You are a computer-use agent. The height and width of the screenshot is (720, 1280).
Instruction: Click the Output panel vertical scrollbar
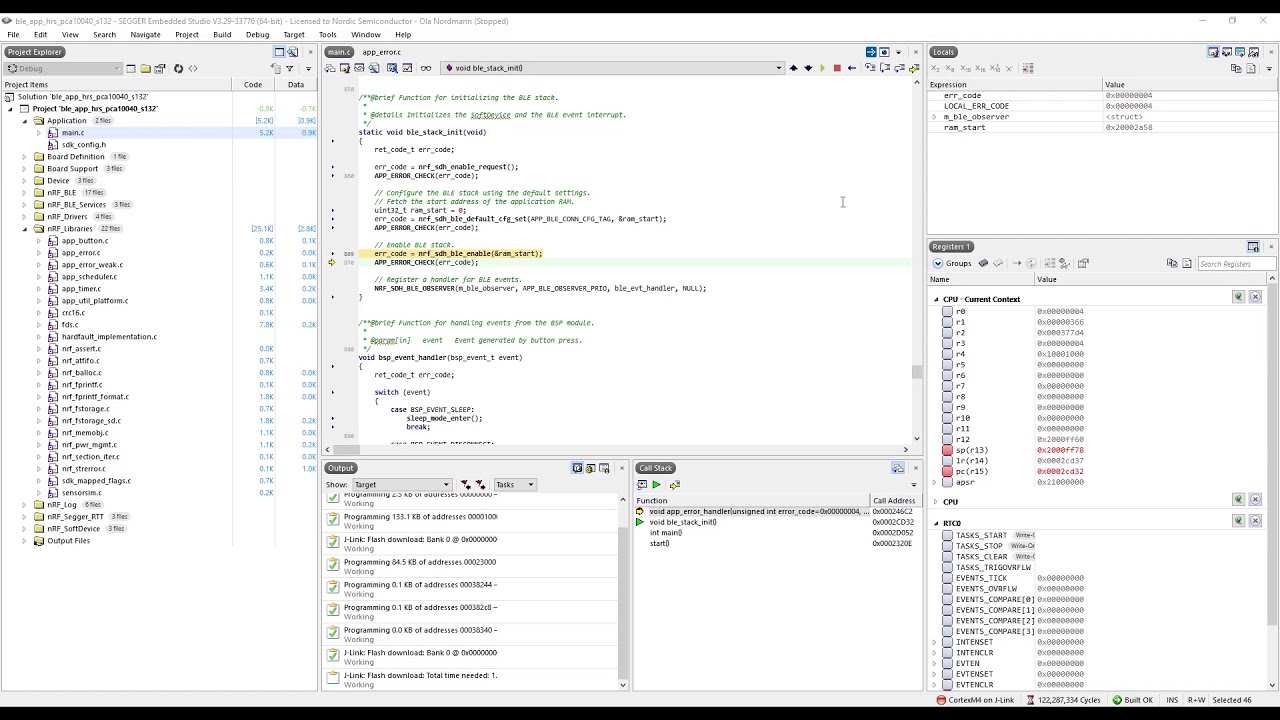coord(623,590)
